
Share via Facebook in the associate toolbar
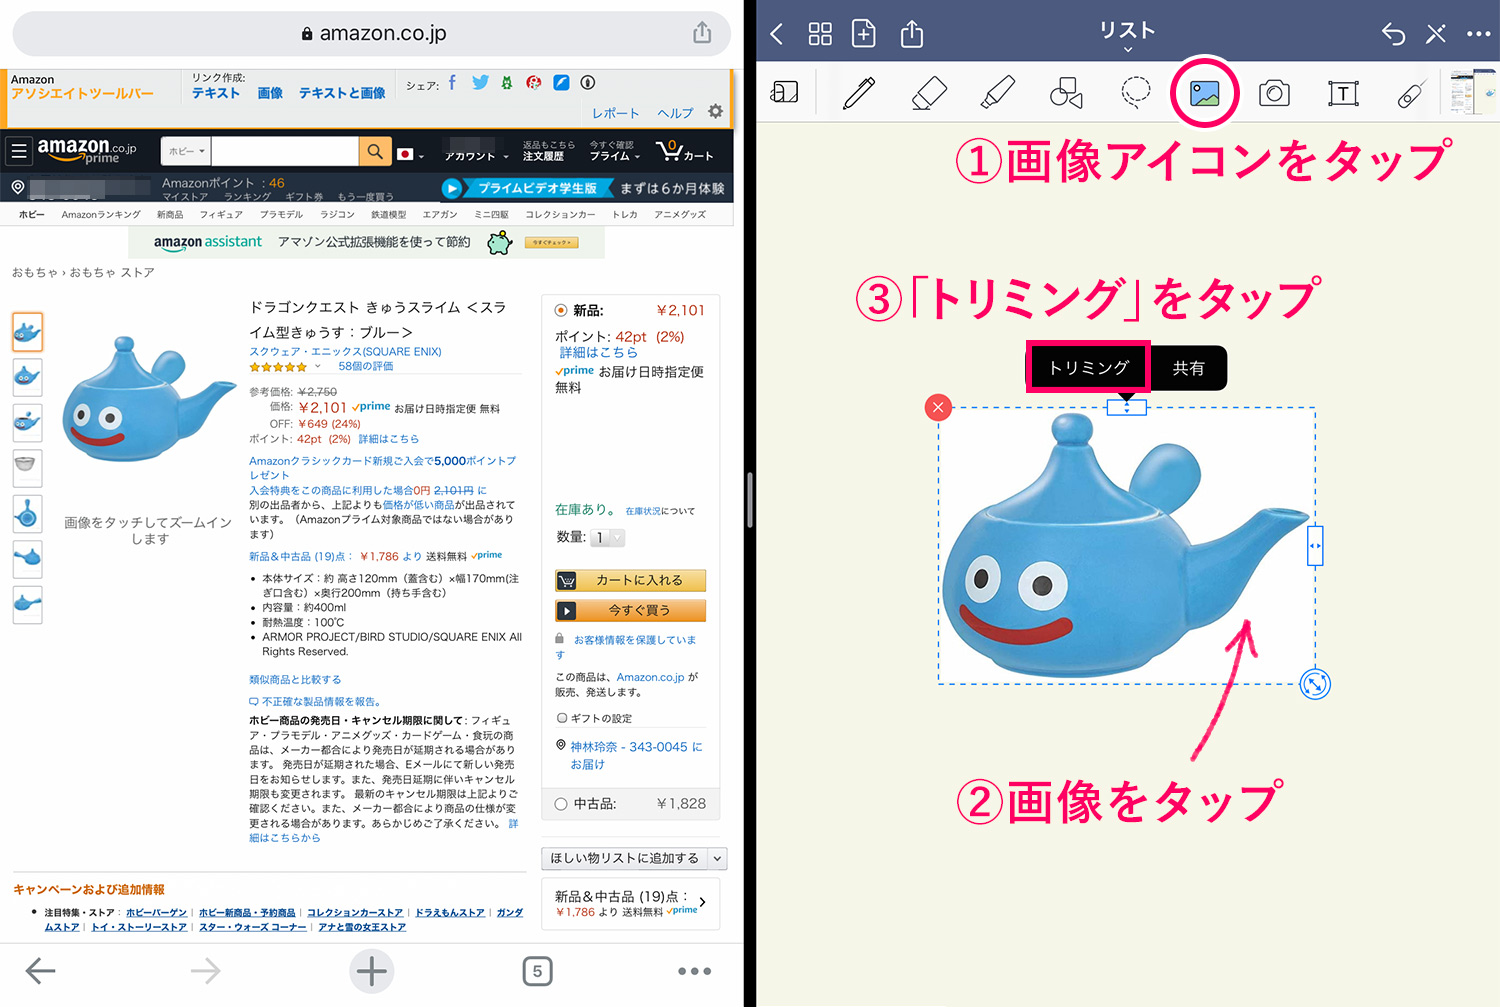pos(452,82)
